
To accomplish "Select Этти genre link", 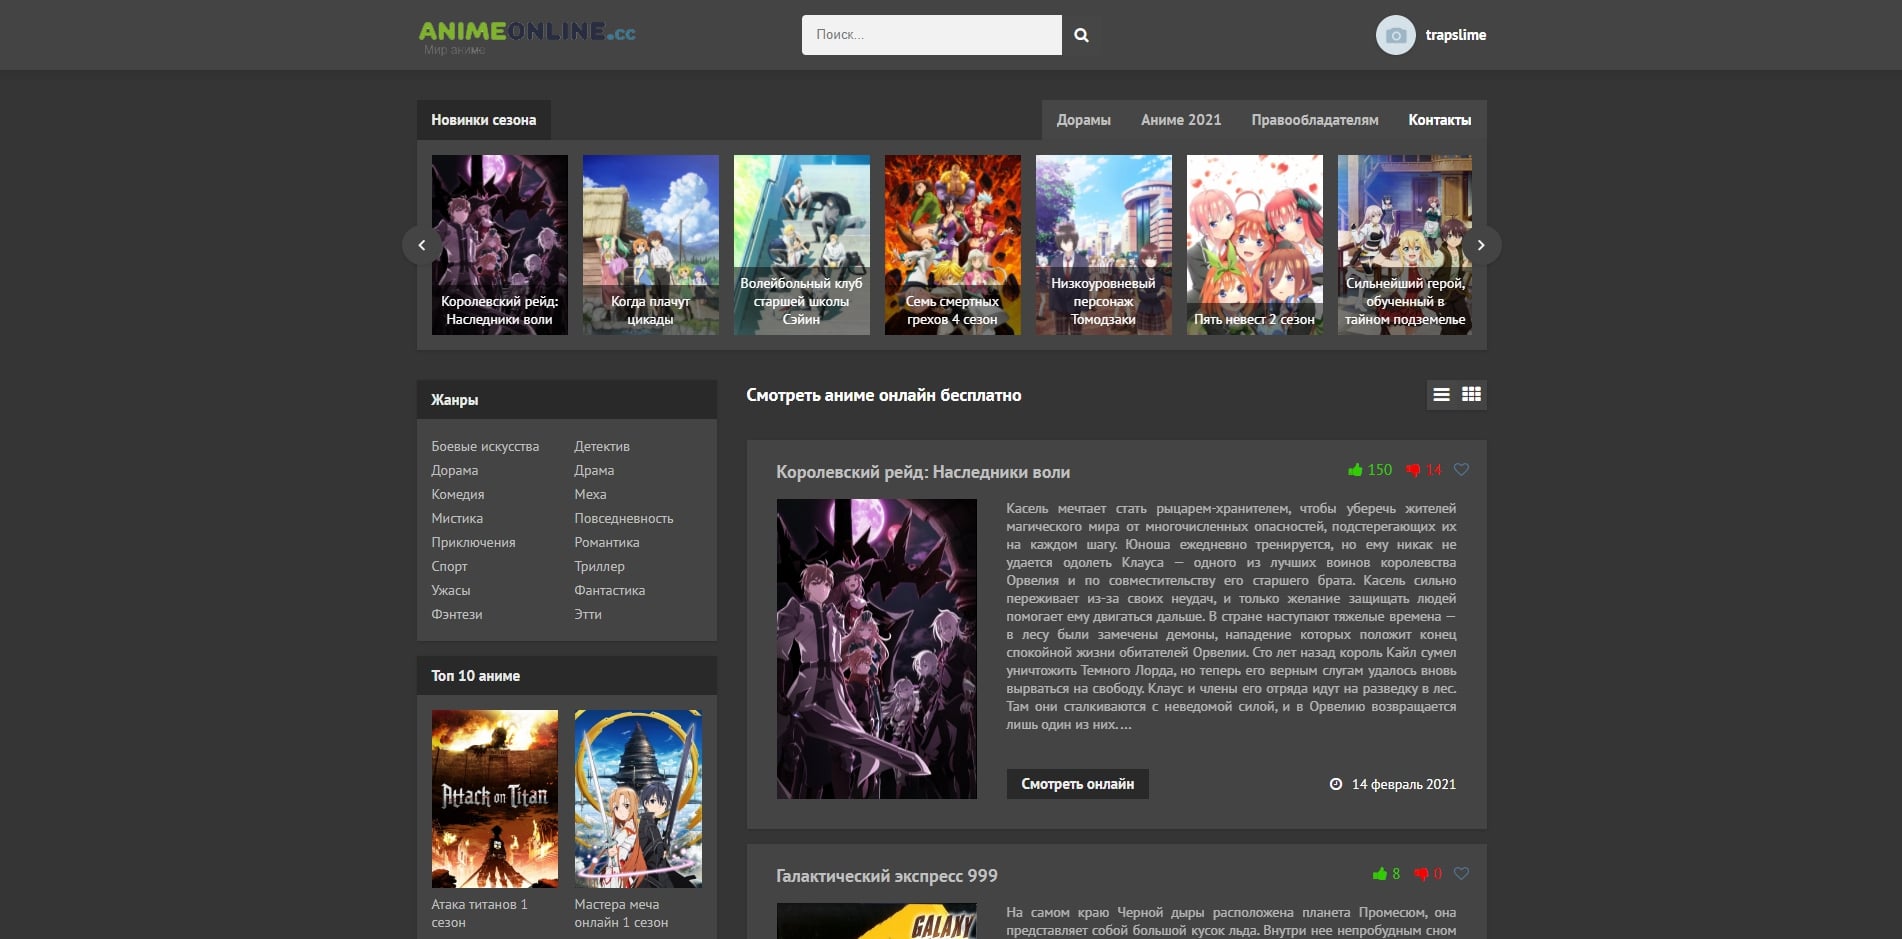I will coord(588,614).
